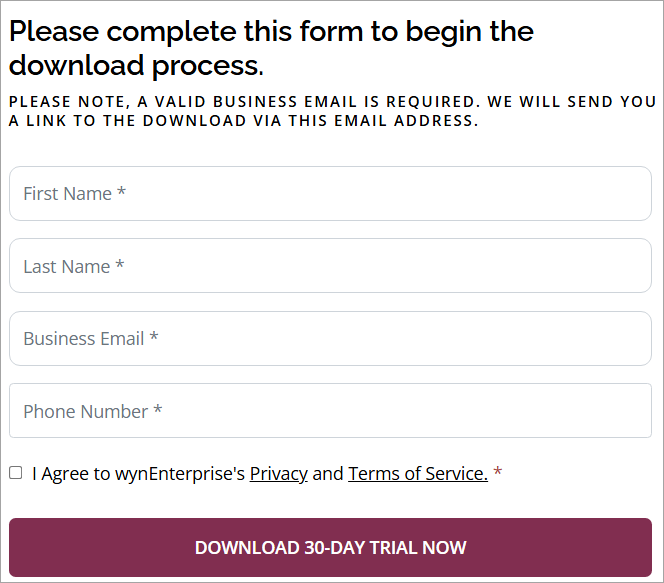The image size is (664, 583).
Task: Select the Business Email field
Action: click(x=330, y=339)
